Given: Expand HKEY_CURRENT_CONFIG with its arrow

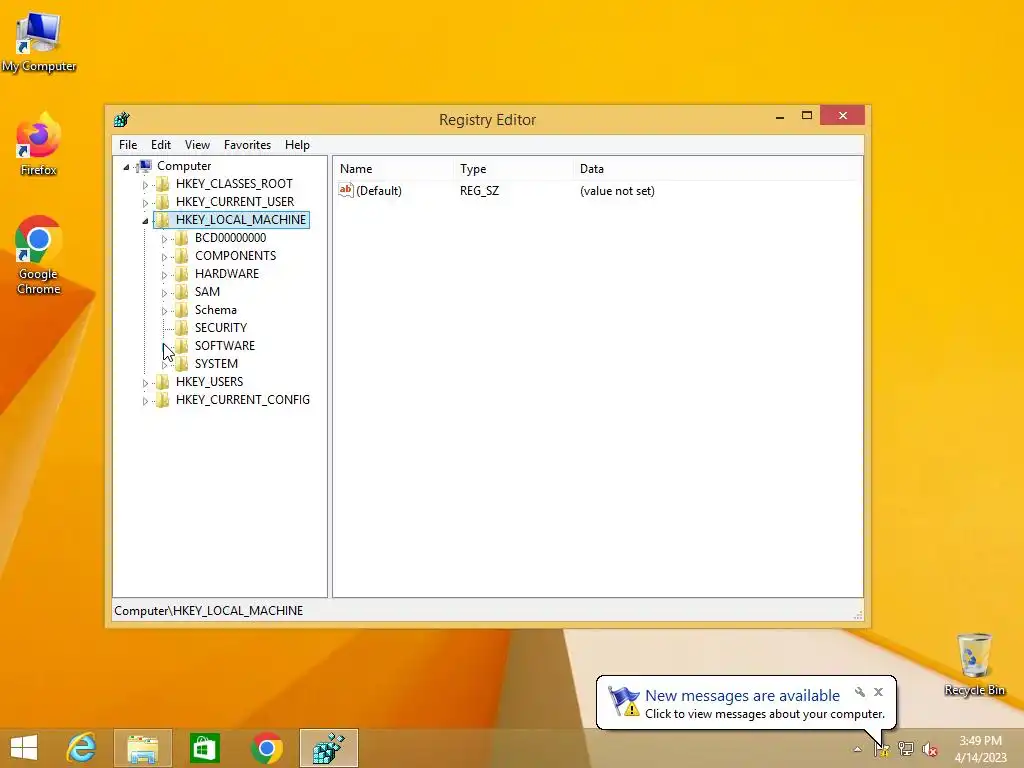Looking at the screenshot, I should click(x=145, y=401).
